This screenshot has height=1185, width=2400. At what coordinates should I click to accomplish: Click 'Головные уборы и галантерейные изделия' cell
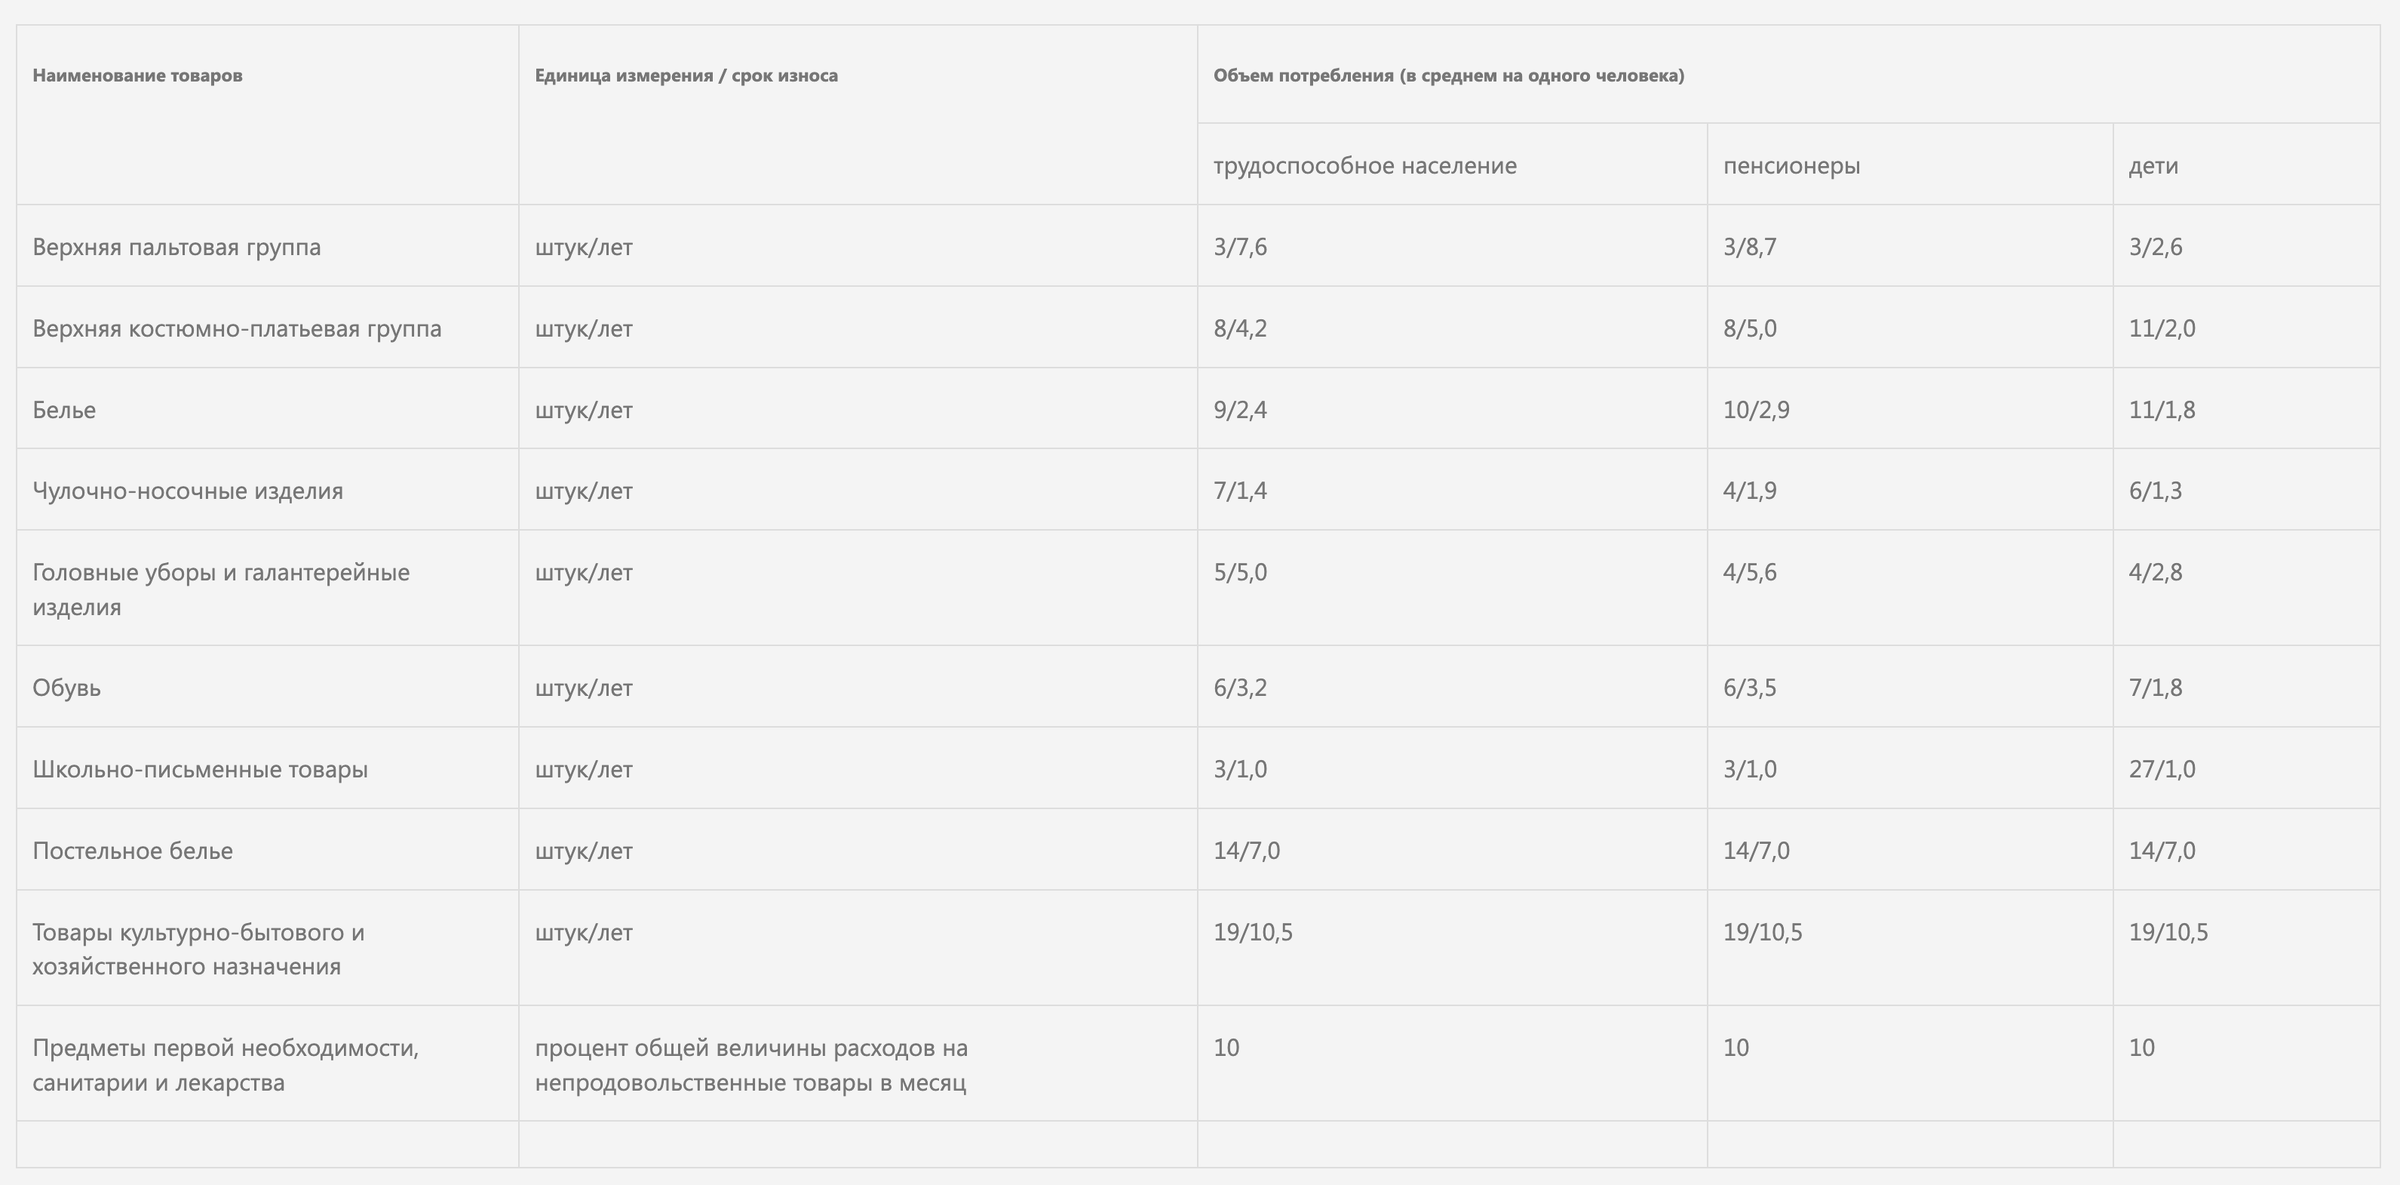click(x=221, y=589)
